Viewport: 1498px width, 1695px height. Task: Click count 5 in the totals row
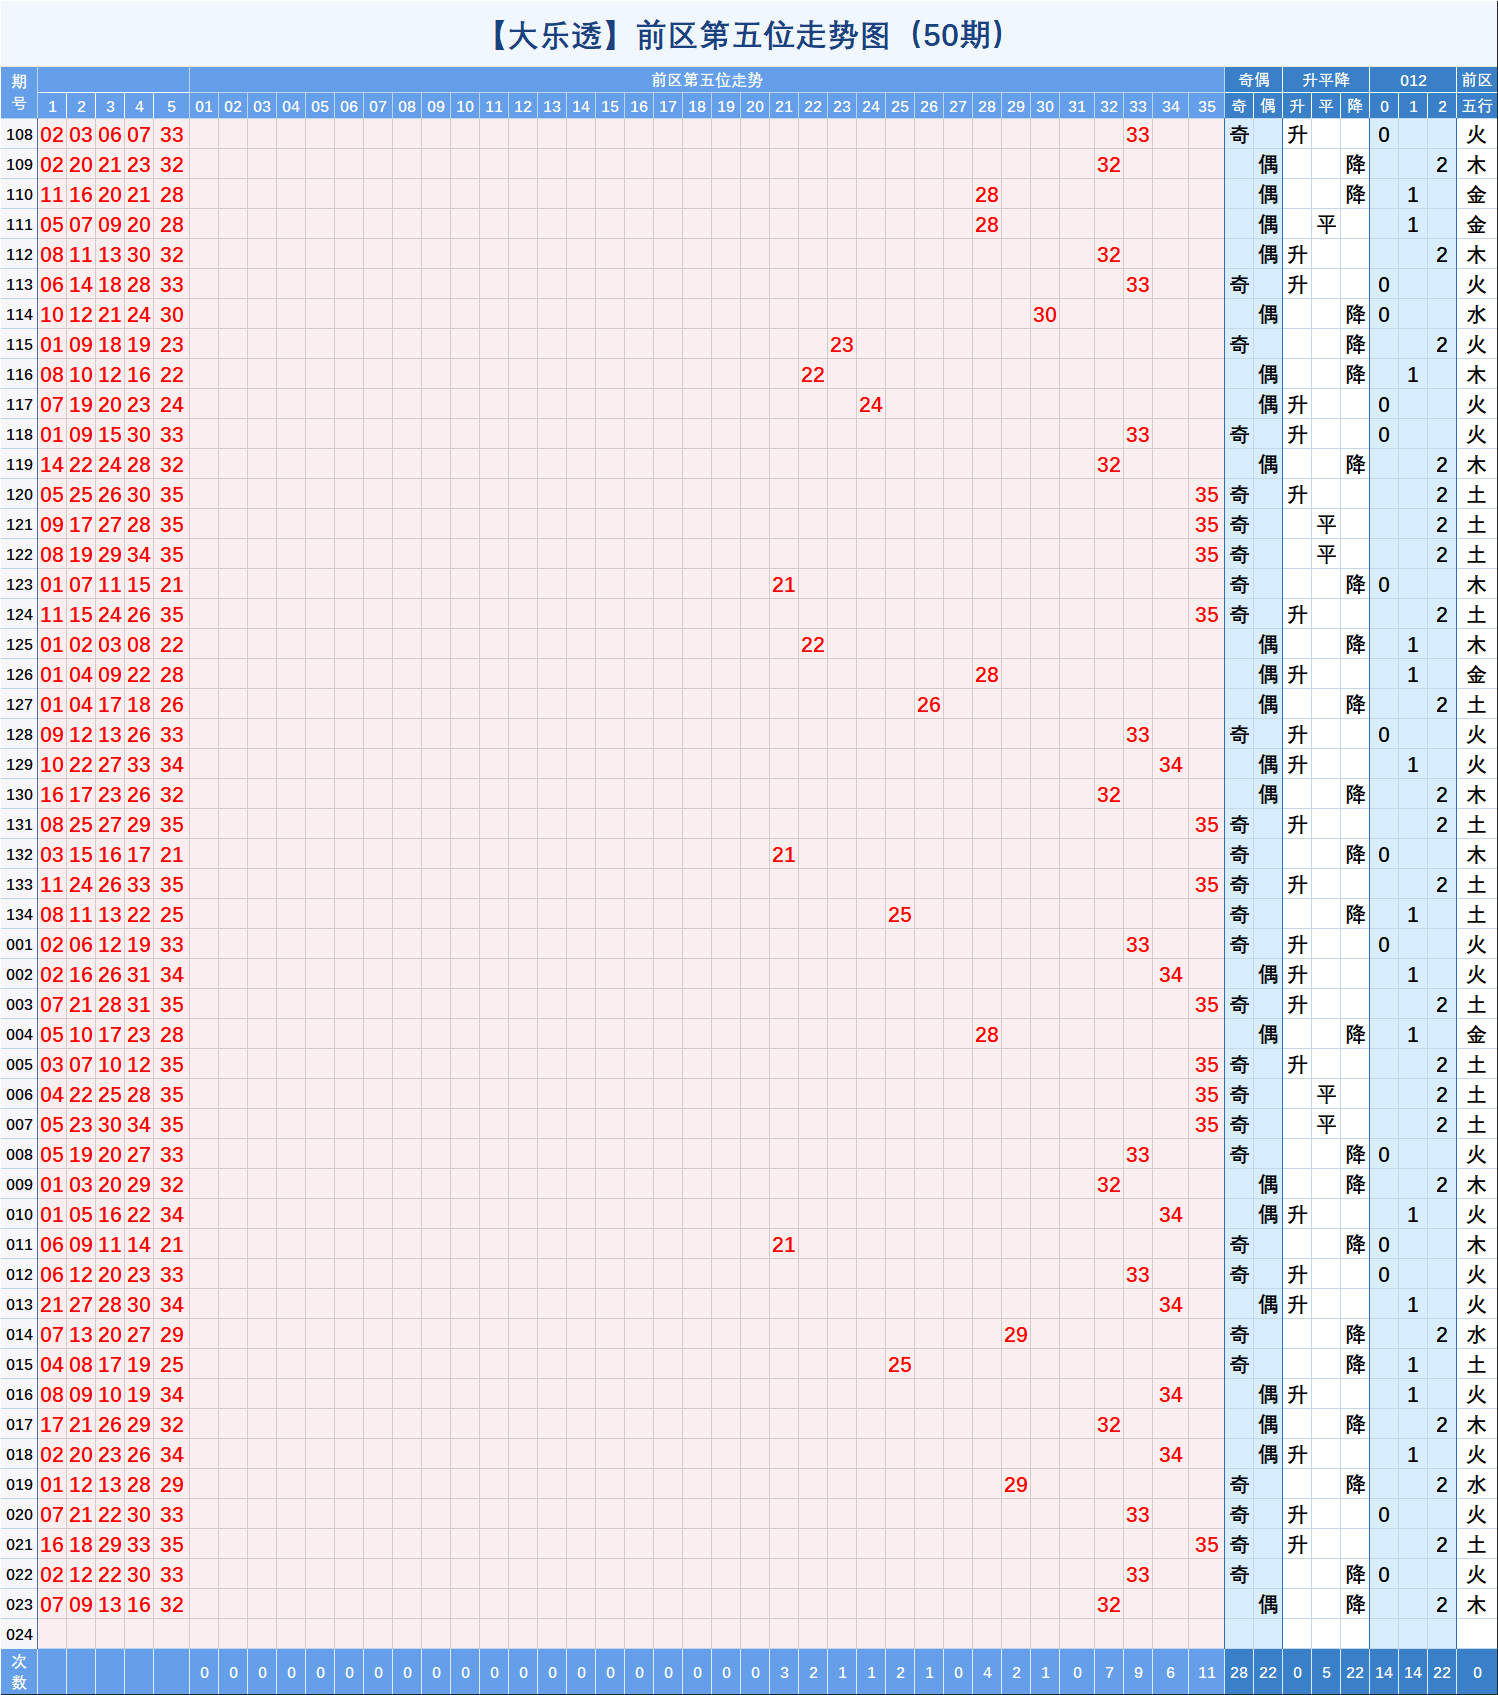tap(1326, 1672)
